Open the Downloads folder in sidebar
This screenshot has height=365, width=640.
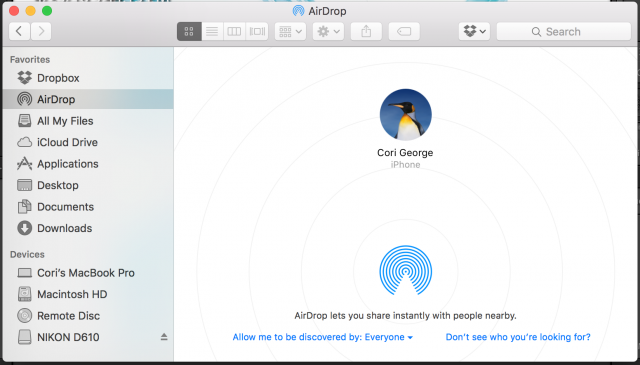[88, 228]
